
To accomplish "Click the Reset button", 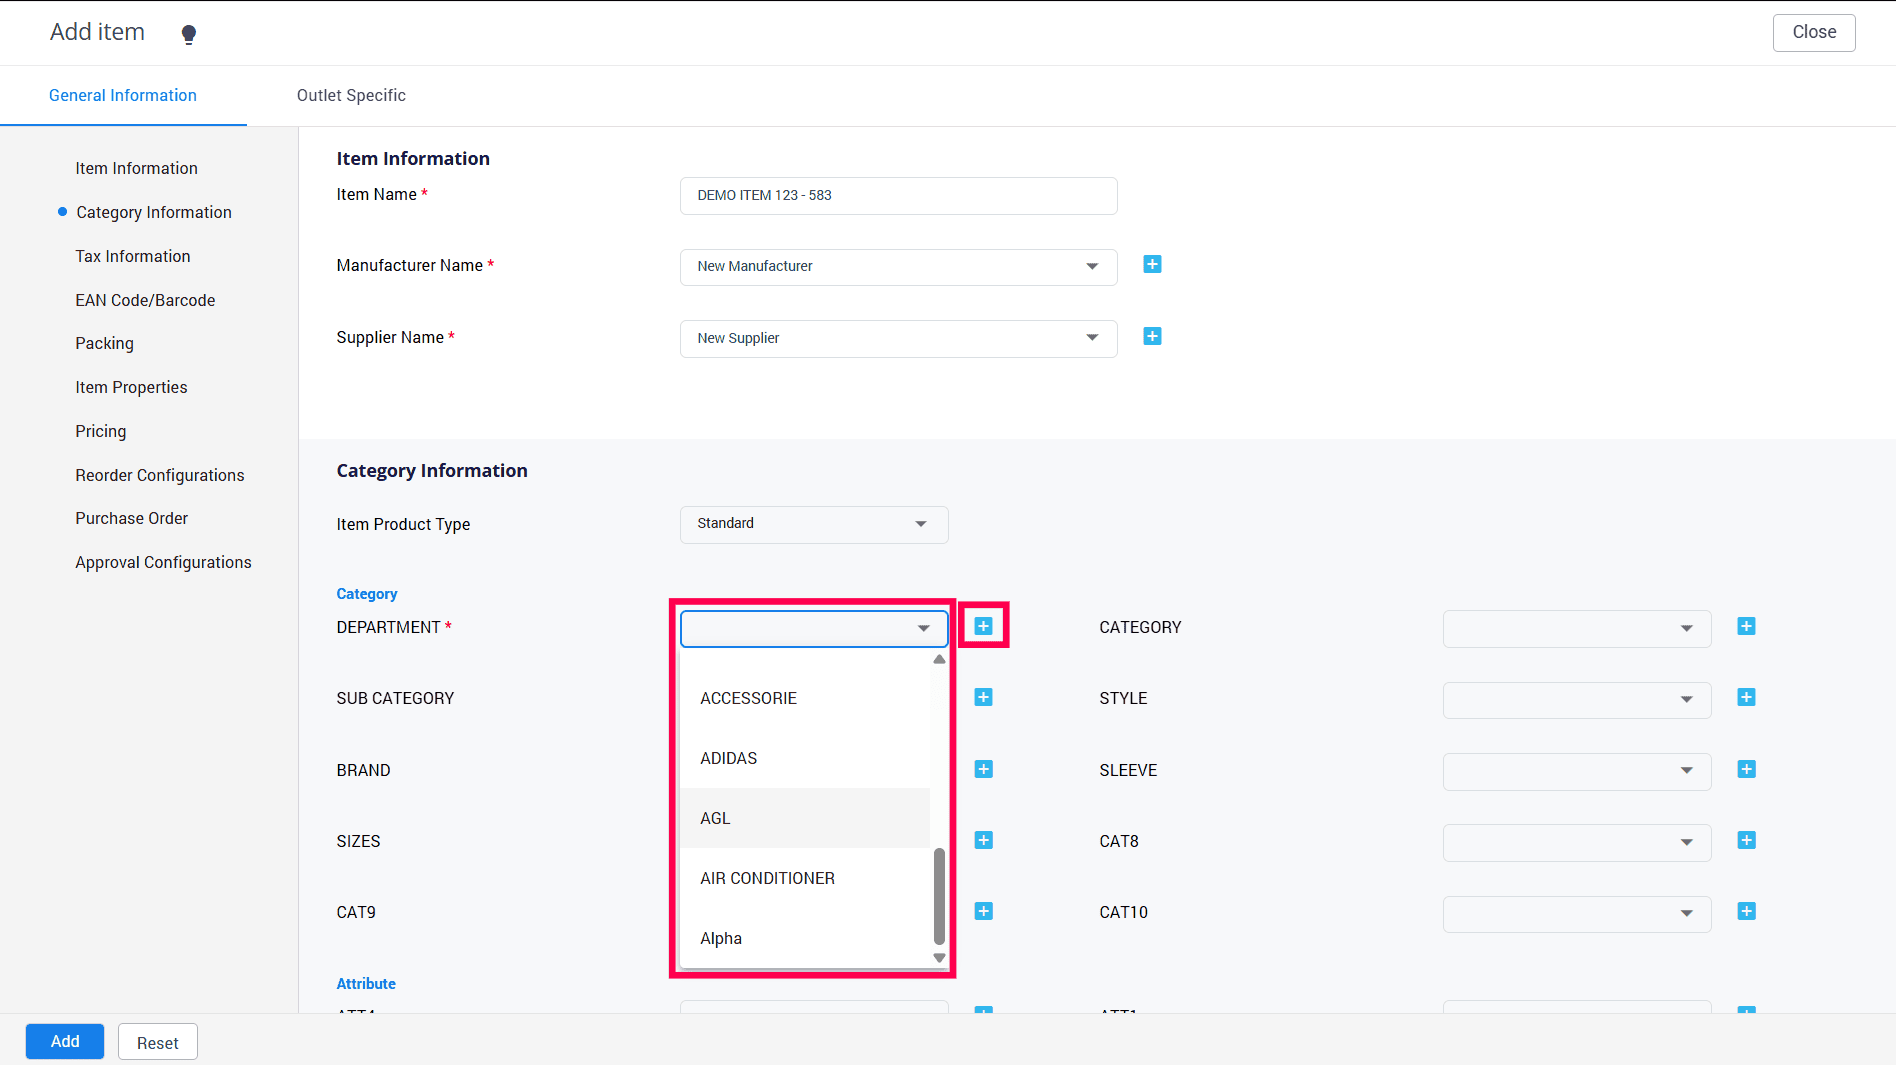I will click(x=157, y=1042).
